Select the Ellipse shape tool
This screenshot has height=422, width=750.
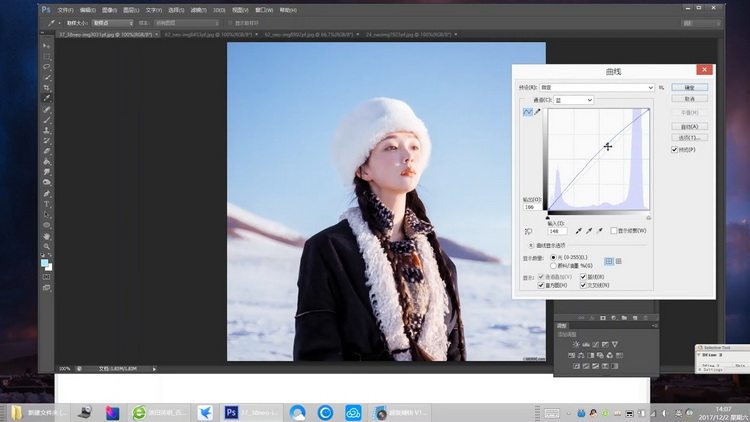[x=46, y=225]
